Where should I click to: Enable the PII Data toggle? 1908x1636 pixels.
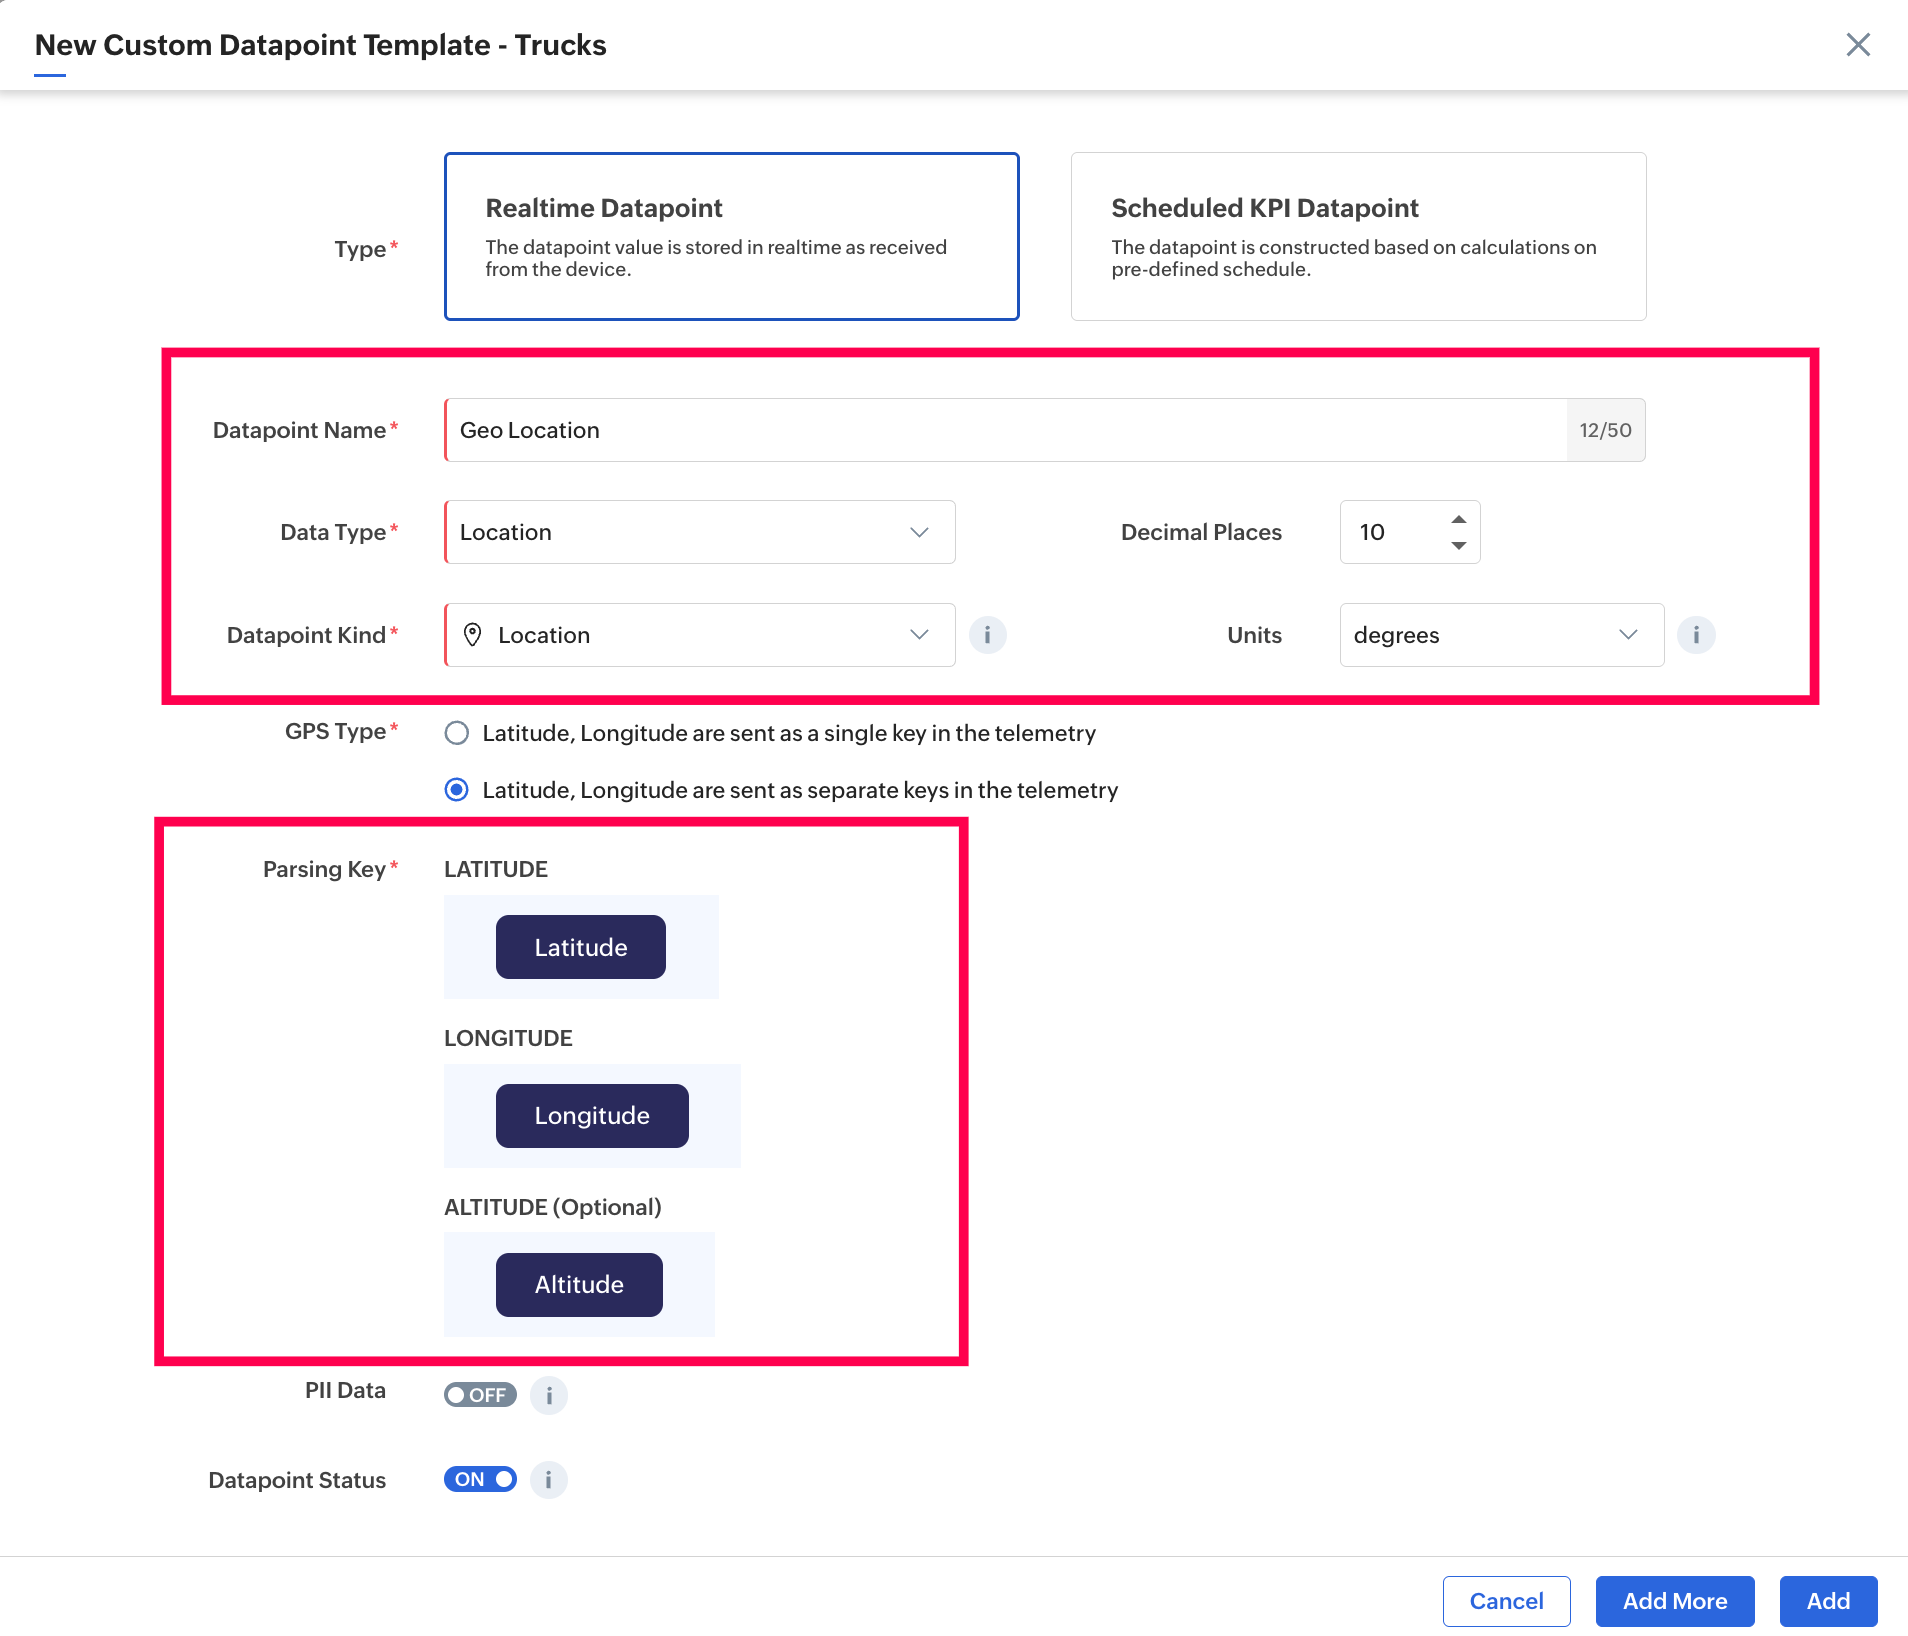[x=480, y=1395]
